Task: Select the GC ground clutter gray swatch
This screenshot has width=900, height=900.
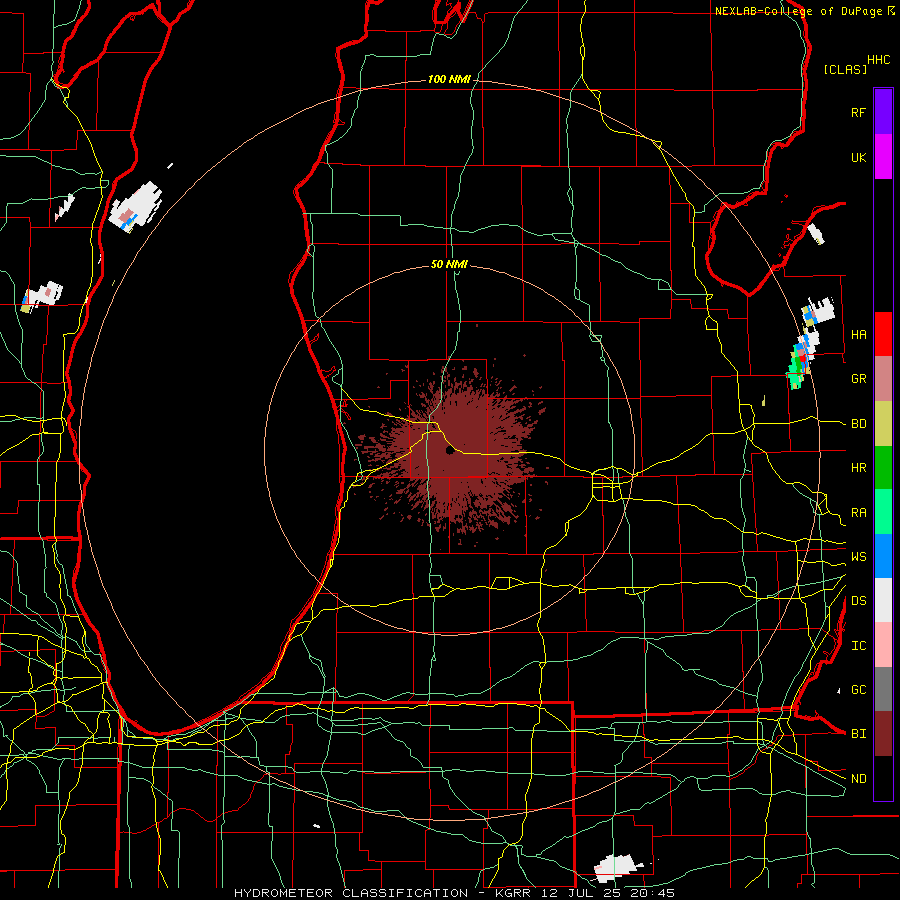Action: 883,689
